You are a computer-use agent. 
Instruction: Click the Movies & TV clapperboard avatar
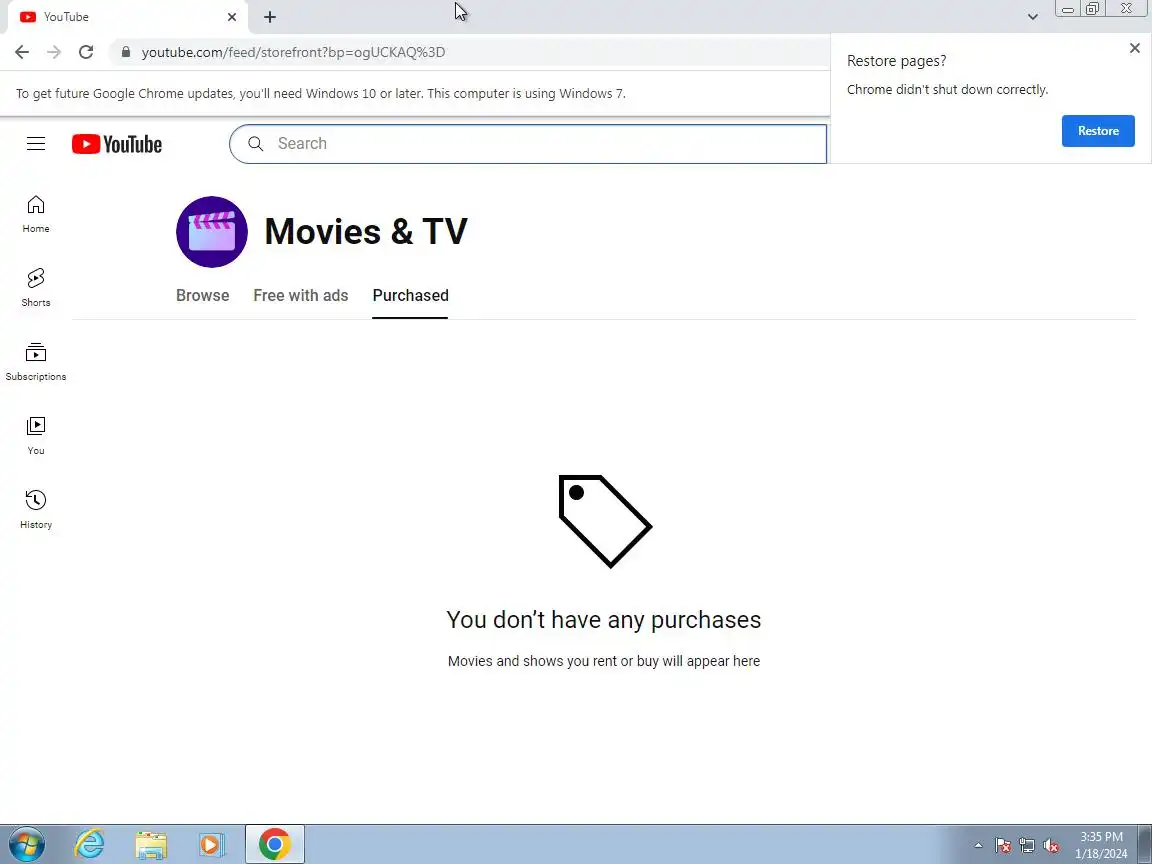pyautogui.click(x=212, y=231)
